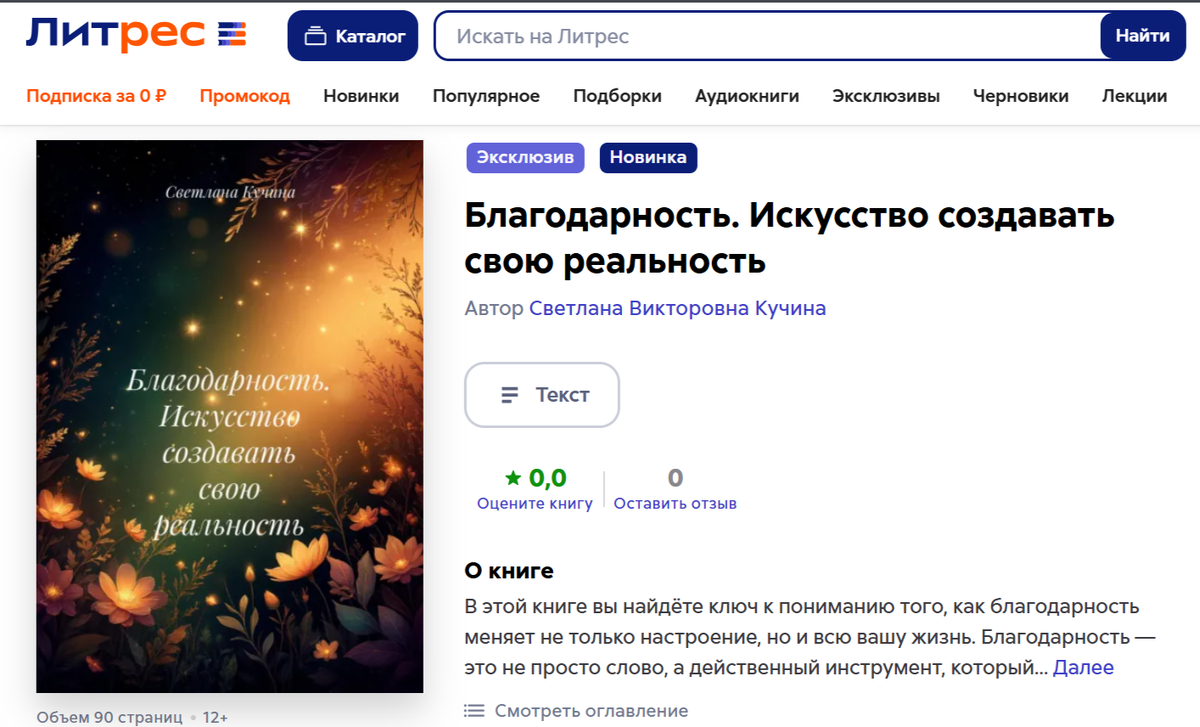Select the Эксклюзив badge

(x=525, y=157)
